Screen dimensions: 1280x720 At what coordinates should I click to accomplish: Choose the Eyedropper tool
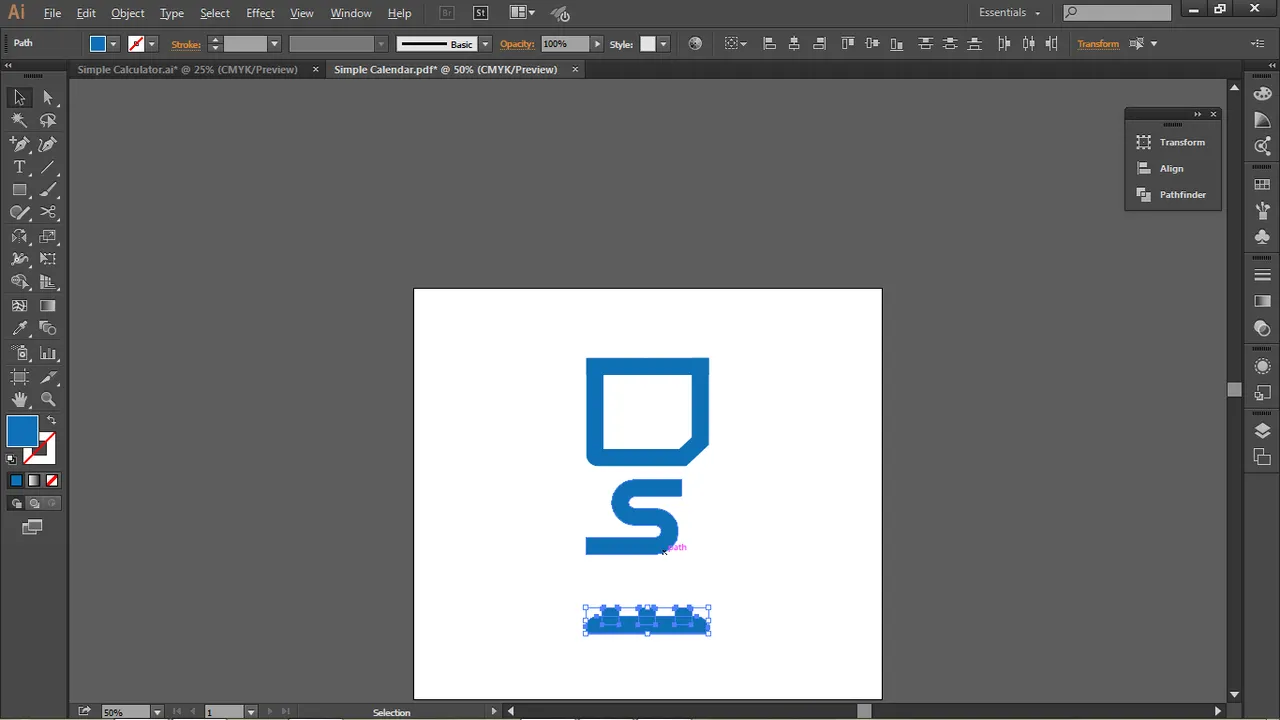click(20, 329)
